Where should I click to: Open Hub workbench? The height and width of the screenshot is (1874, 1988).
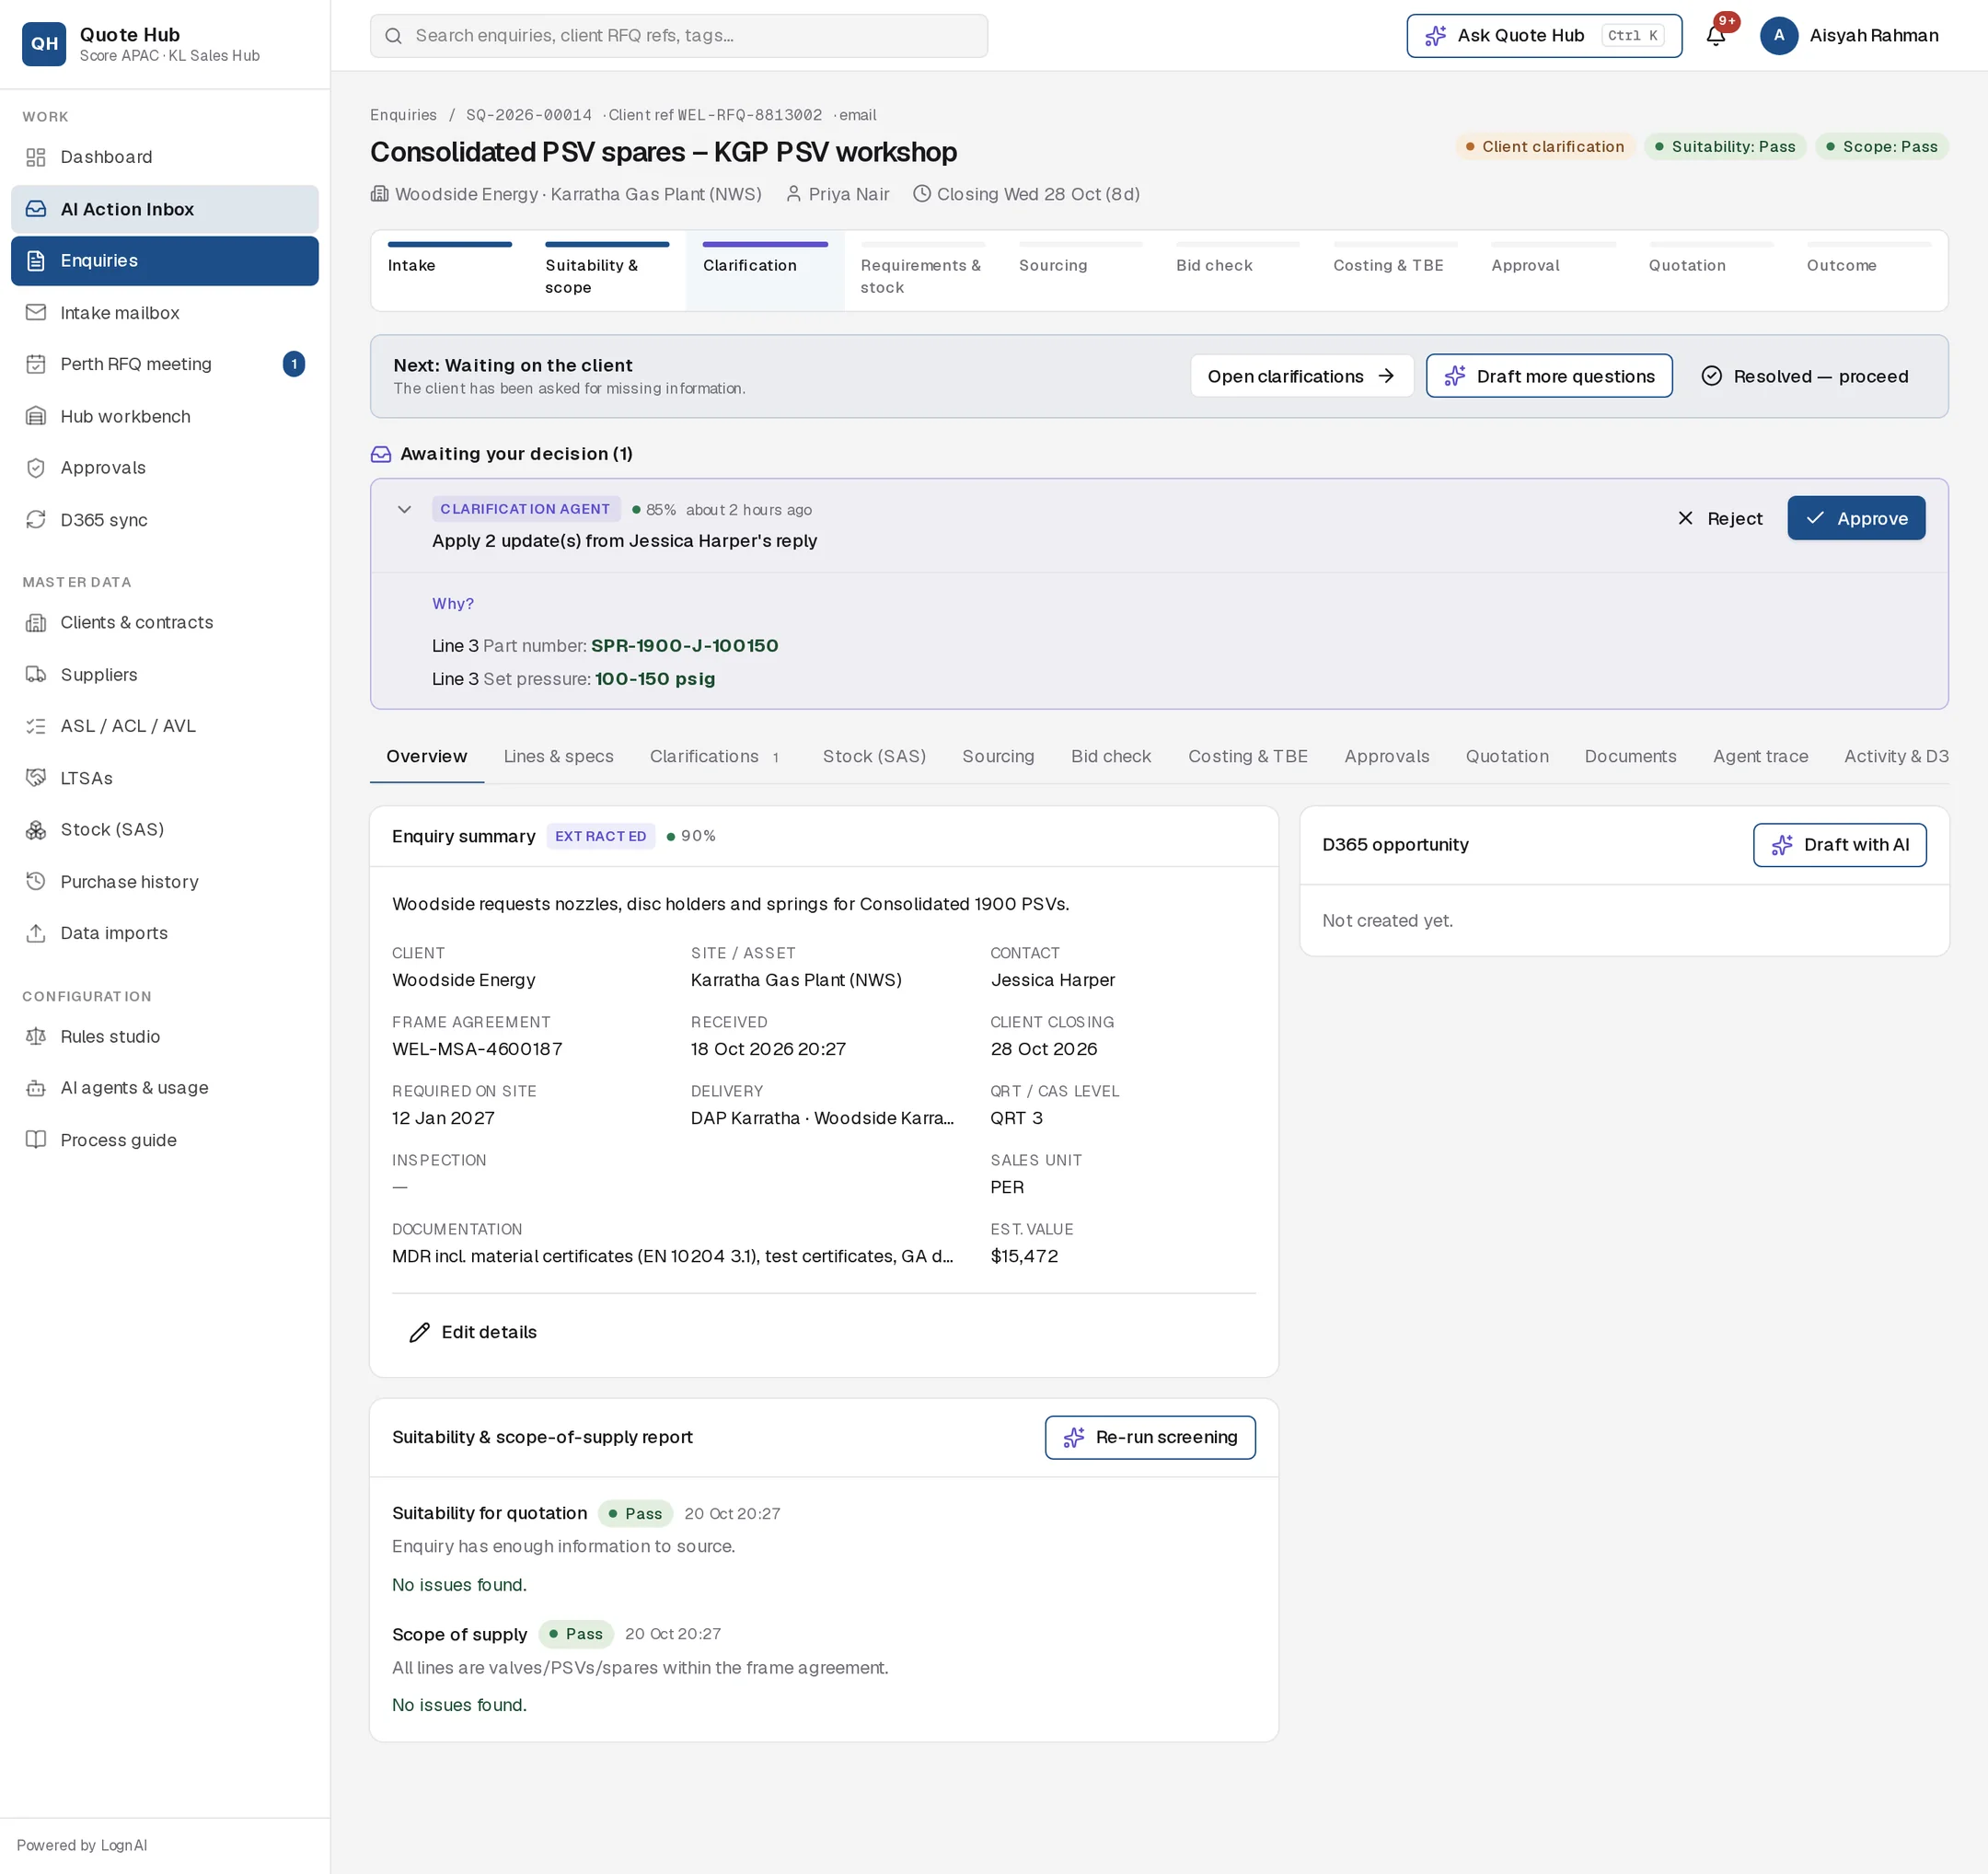tap(165, 416)
